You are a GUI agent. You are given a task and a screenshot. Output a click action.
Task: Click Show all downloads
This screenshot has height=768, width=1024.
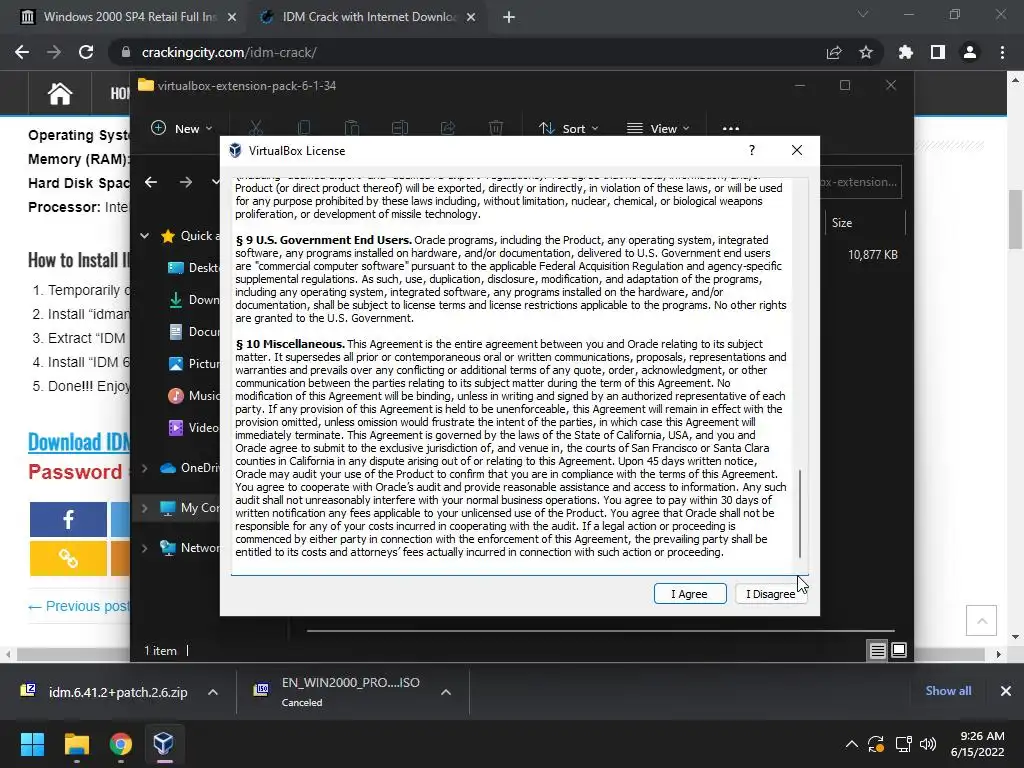point(948,691)
